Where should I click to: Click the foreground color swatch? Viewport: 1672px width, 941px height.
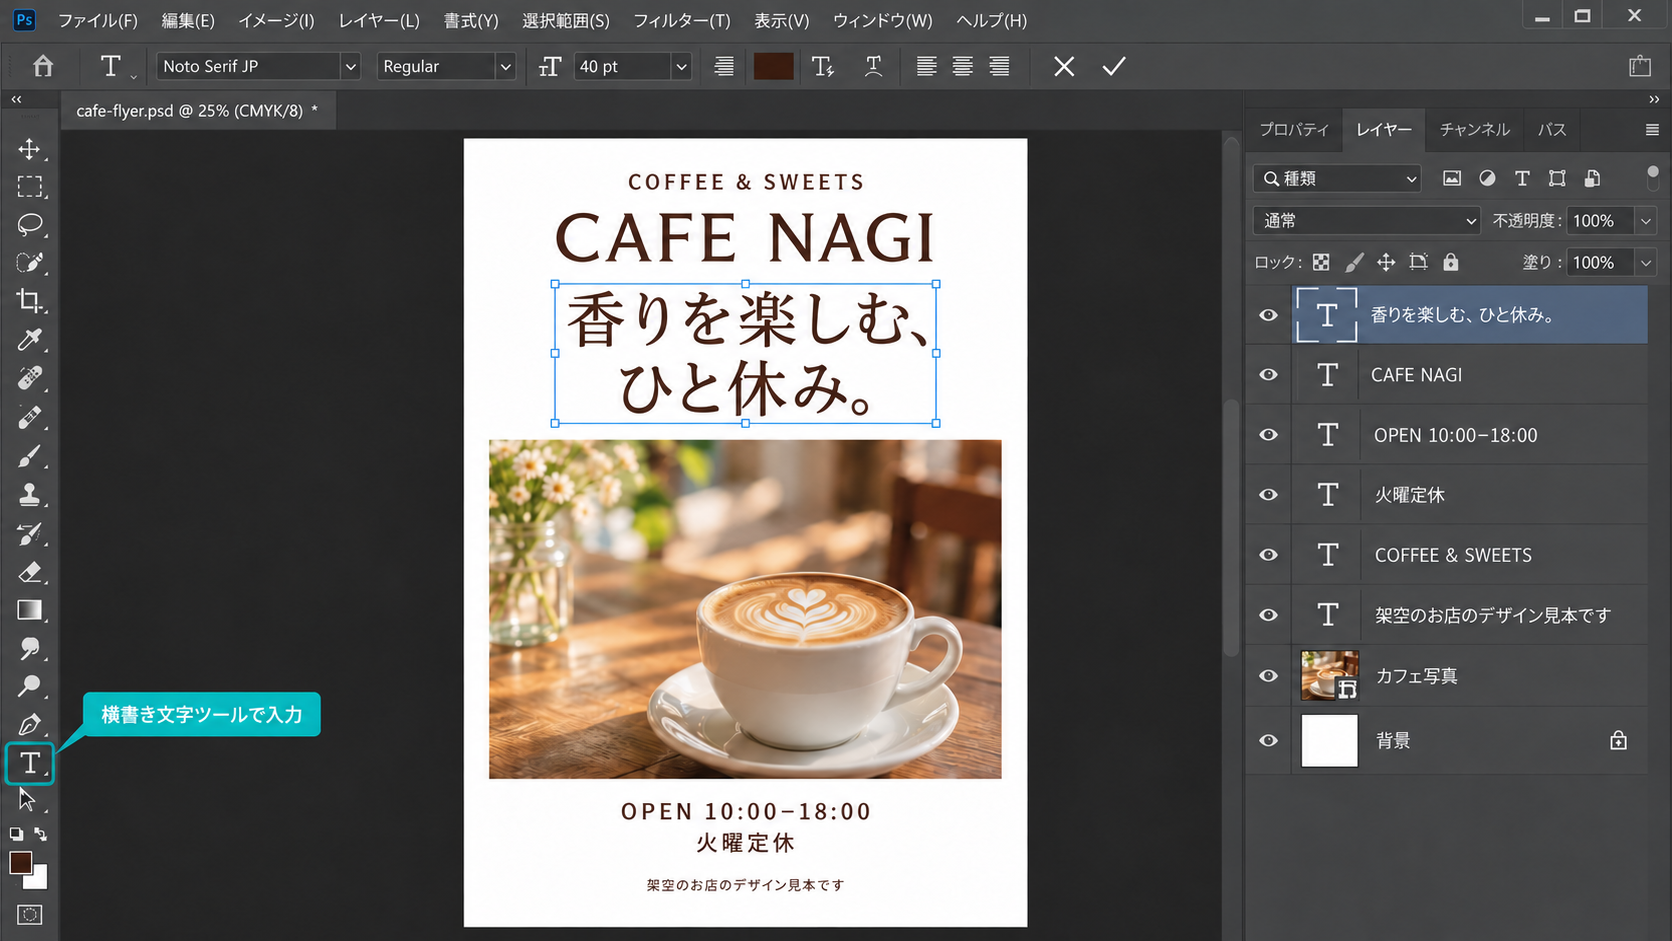[21, 863]
